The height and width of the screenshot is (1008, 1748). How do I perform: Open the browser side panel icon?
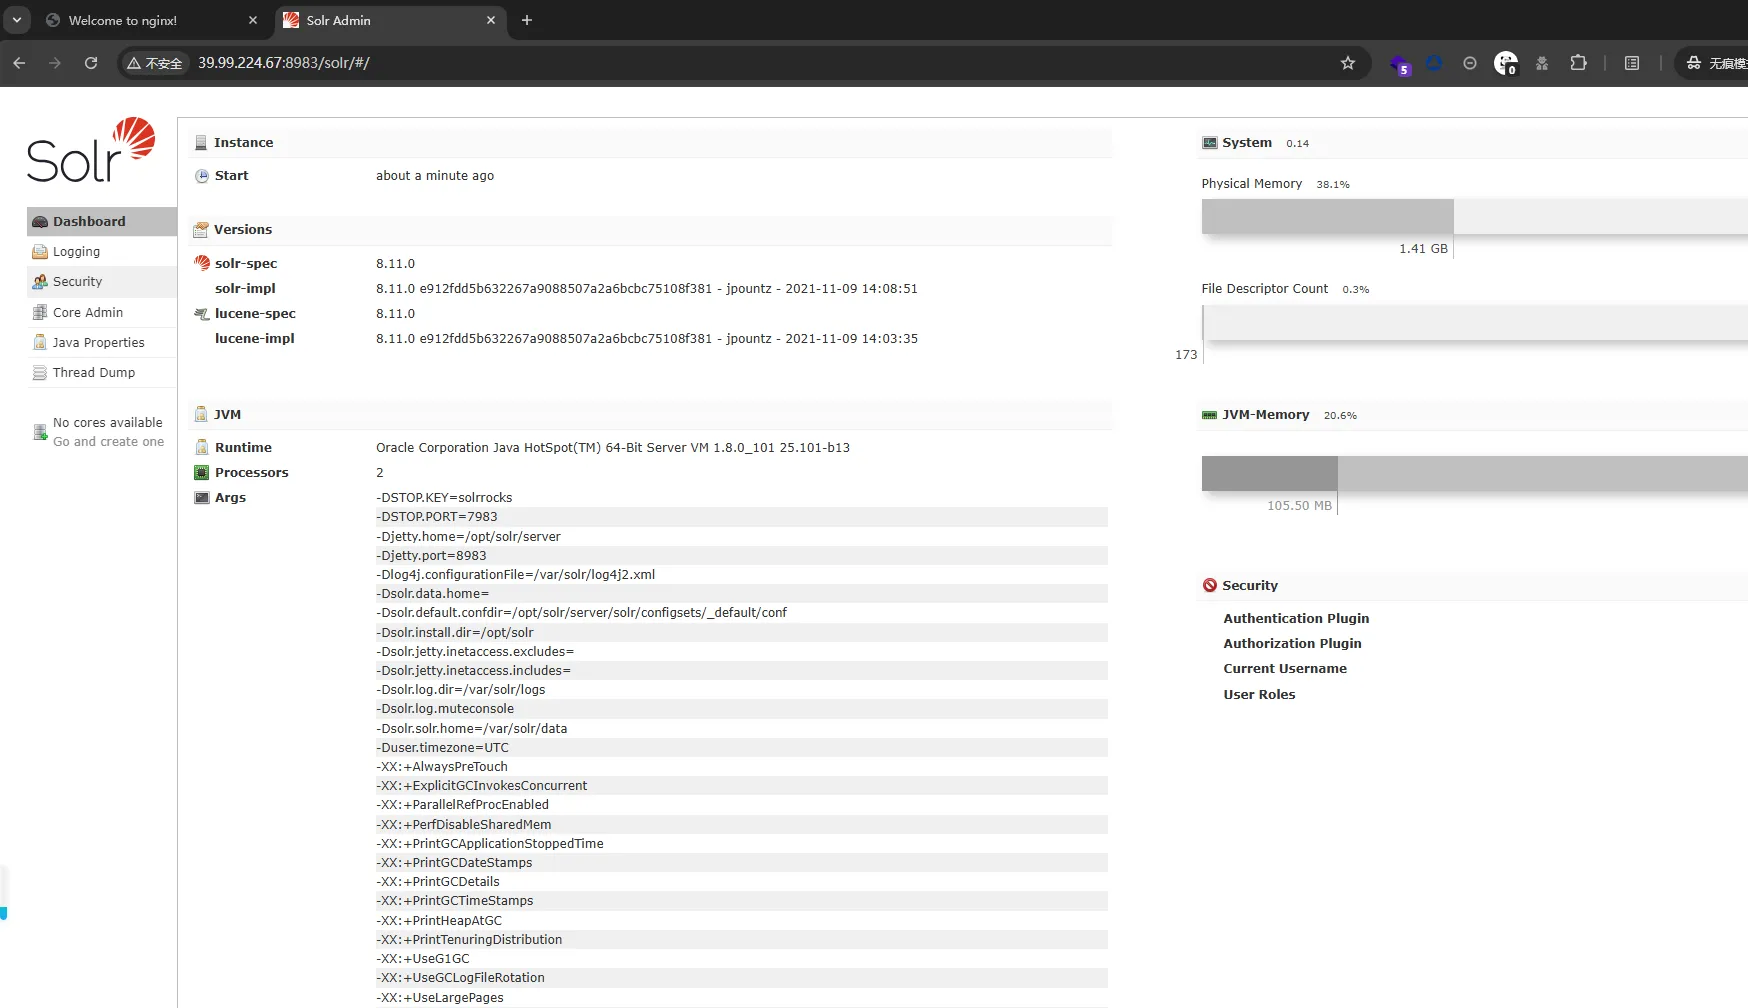click(x=1632, y=63)
